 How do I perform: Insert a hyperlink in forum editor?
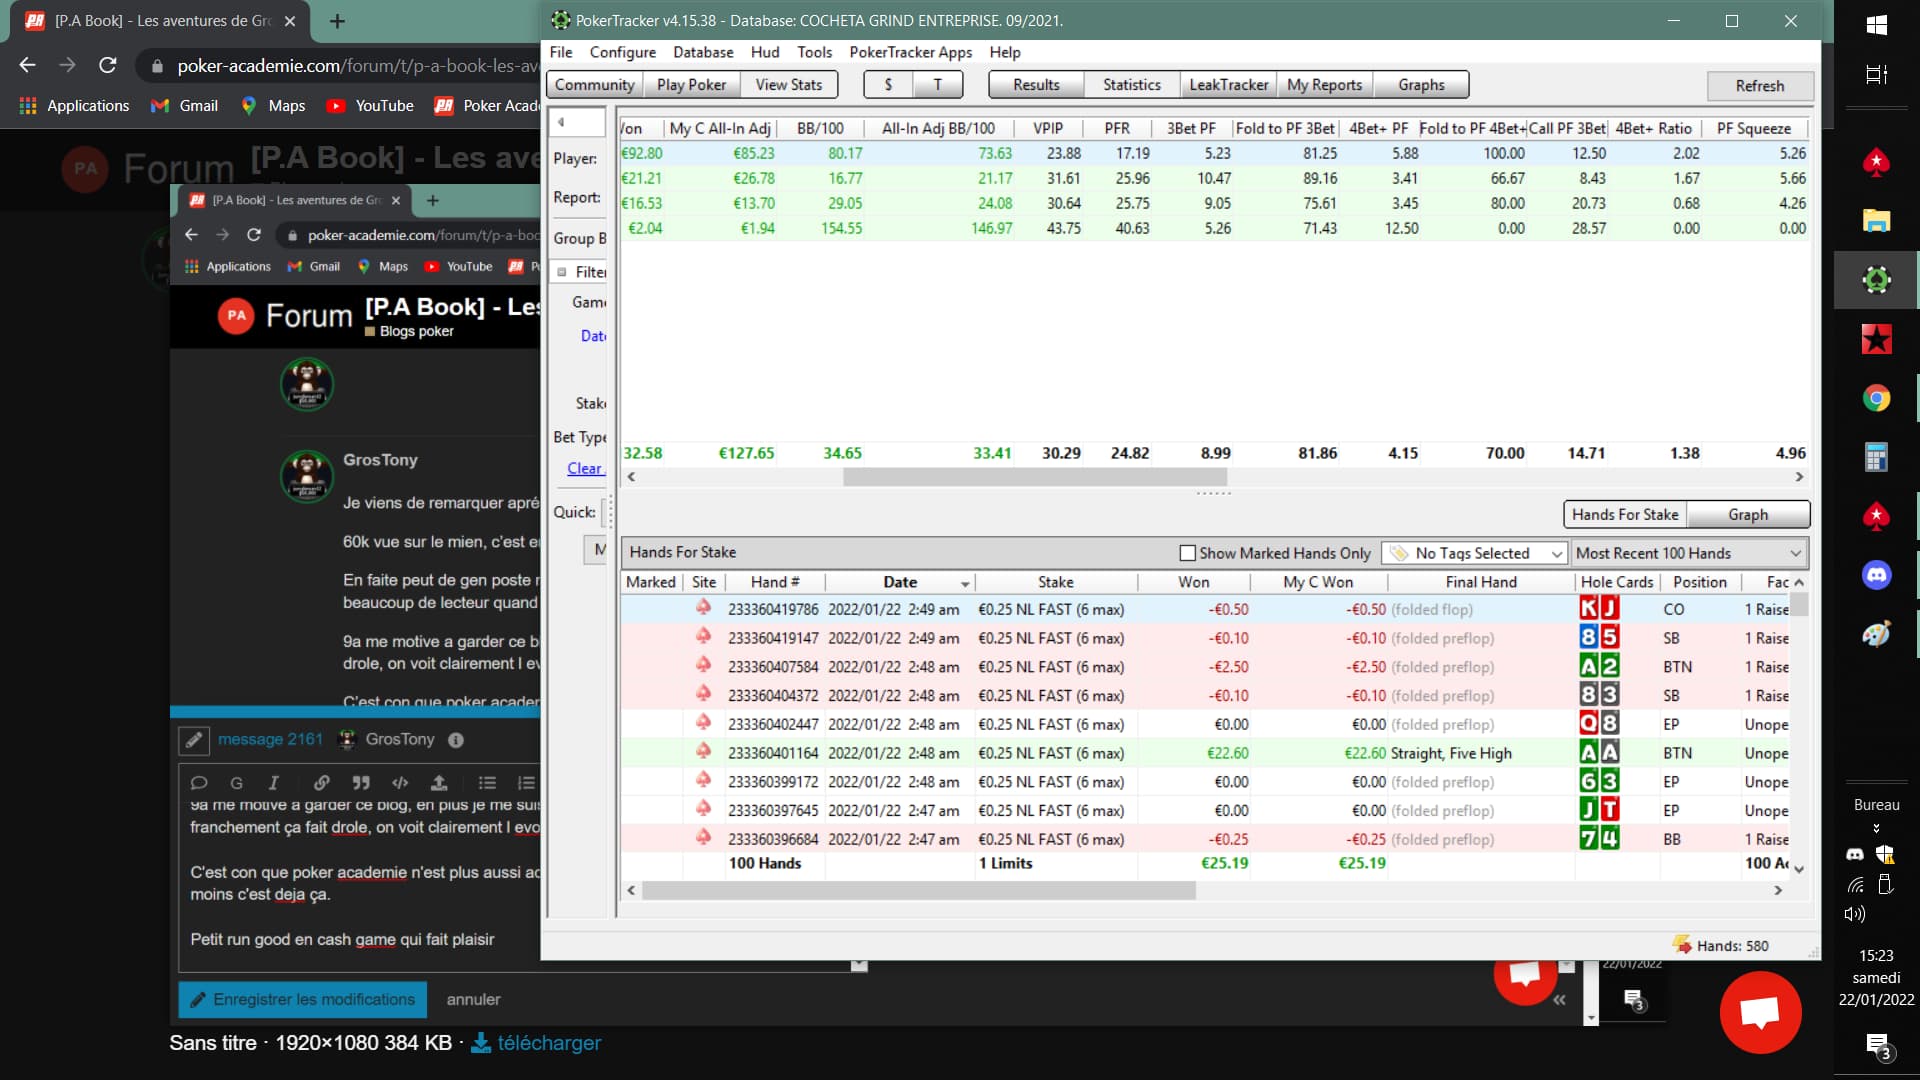point(321,783)
